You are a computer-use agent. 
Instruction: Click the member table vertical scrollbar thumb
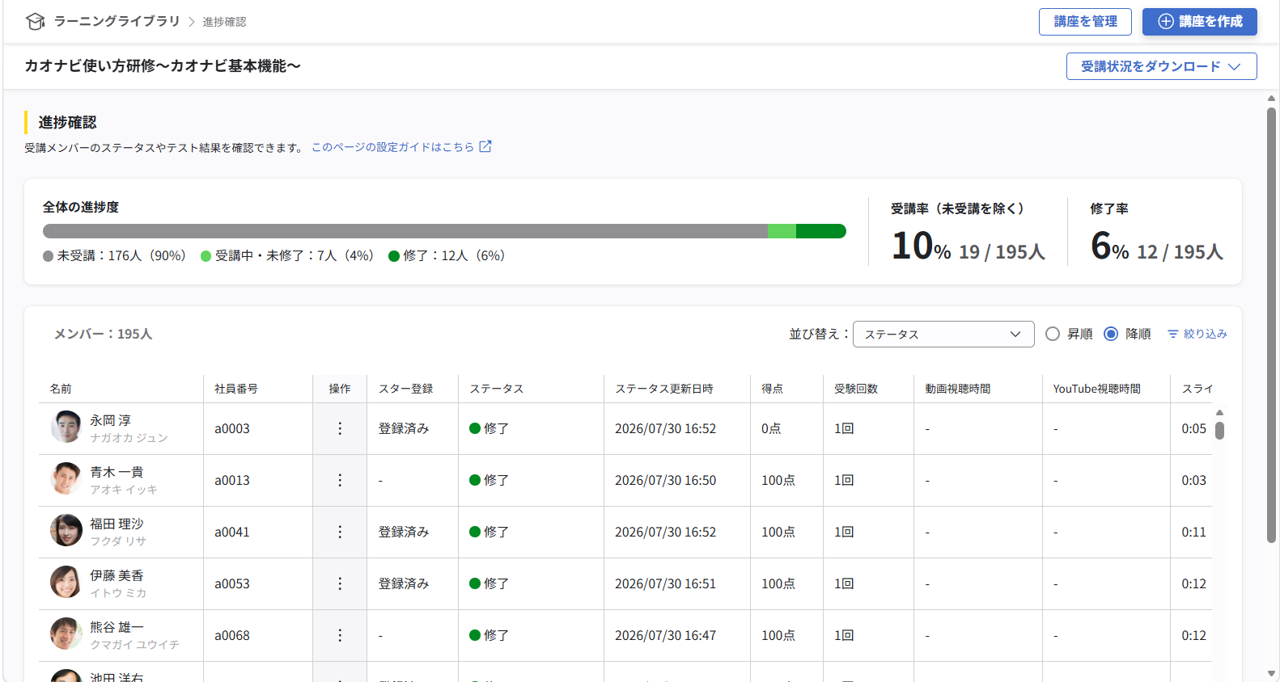1220,430
